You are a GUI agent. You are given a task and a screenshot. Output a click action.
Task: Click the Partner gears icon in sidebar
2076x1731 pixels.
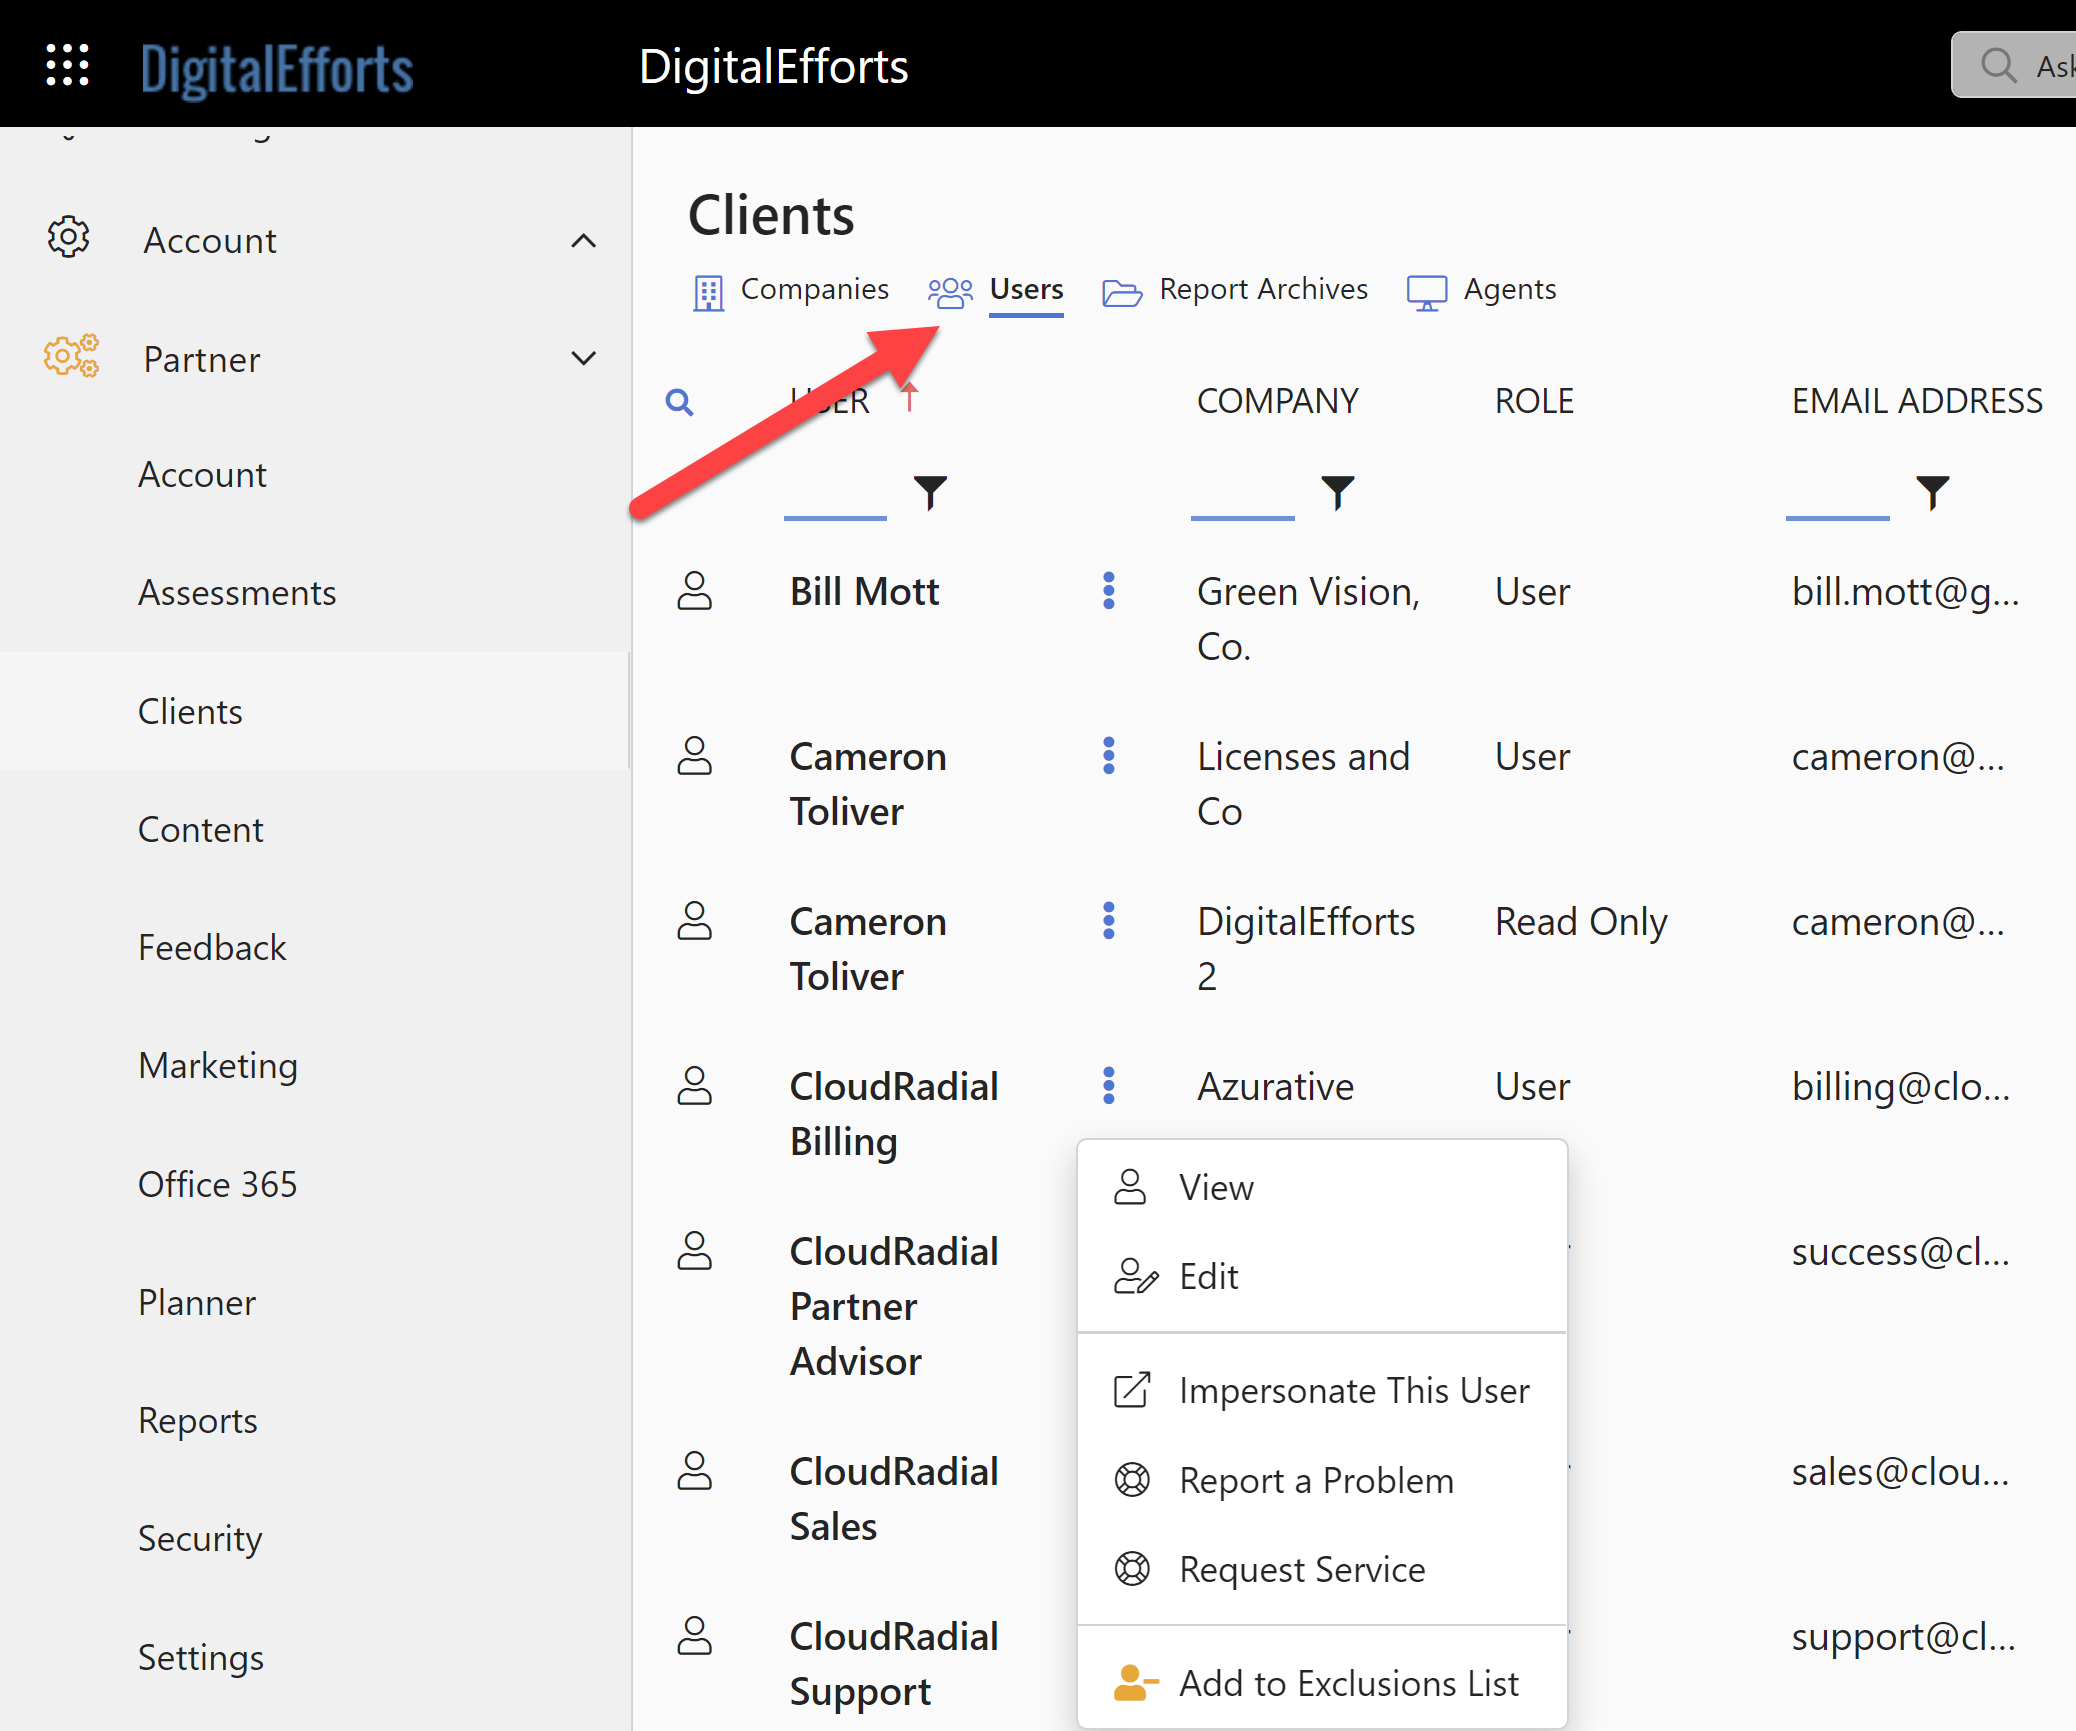click(x=71, y=356)
